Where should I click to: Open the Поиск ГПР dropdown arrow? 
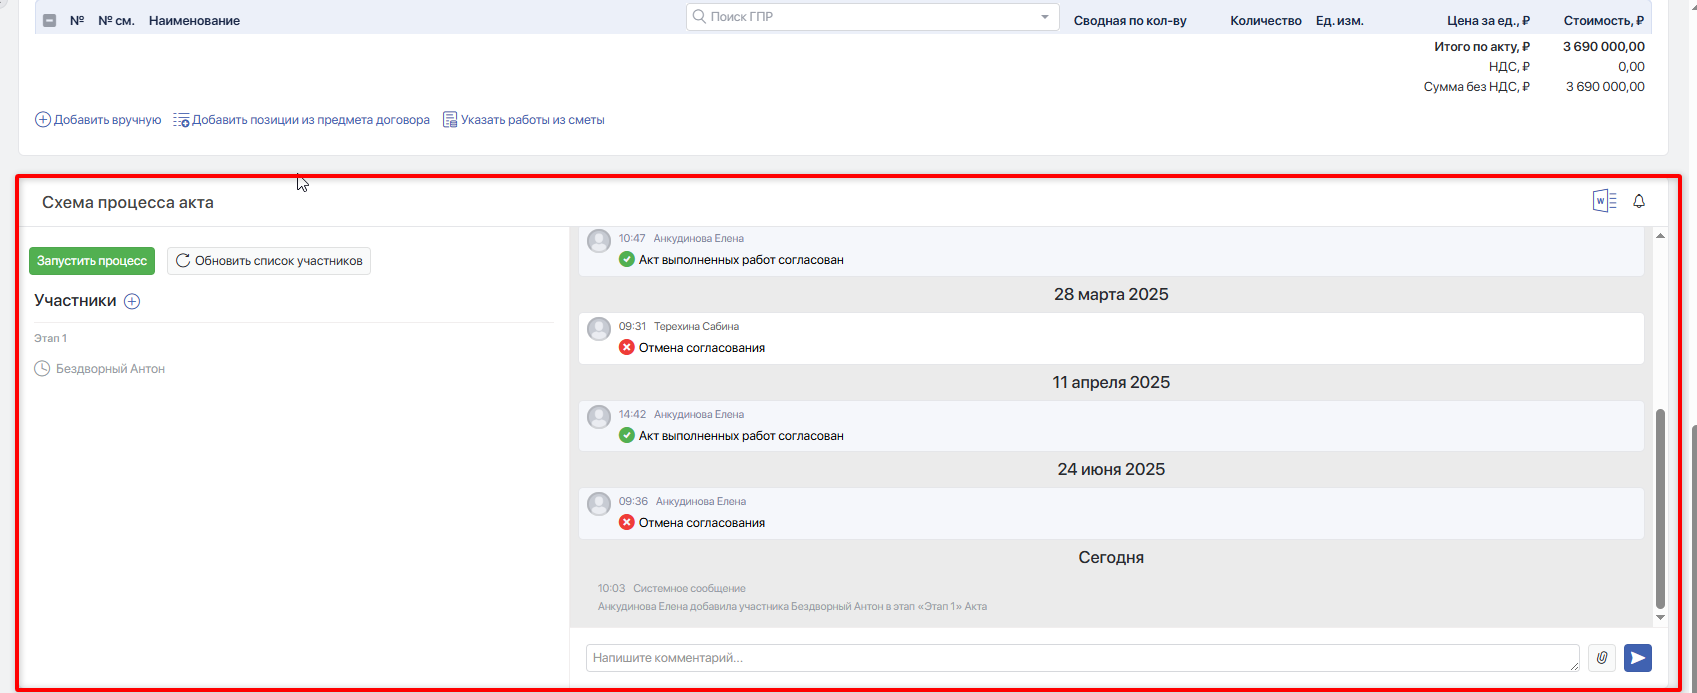[1045, 17]
